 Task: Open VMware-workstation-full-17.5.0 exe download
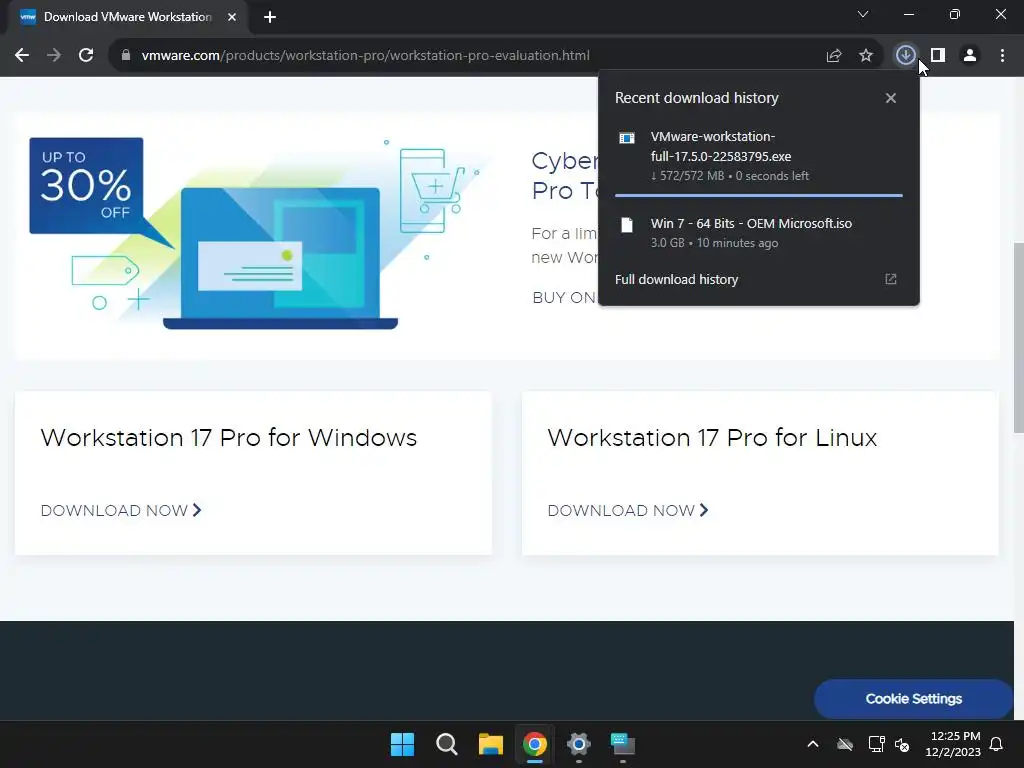pyautogui.click(x=758, y=156)
